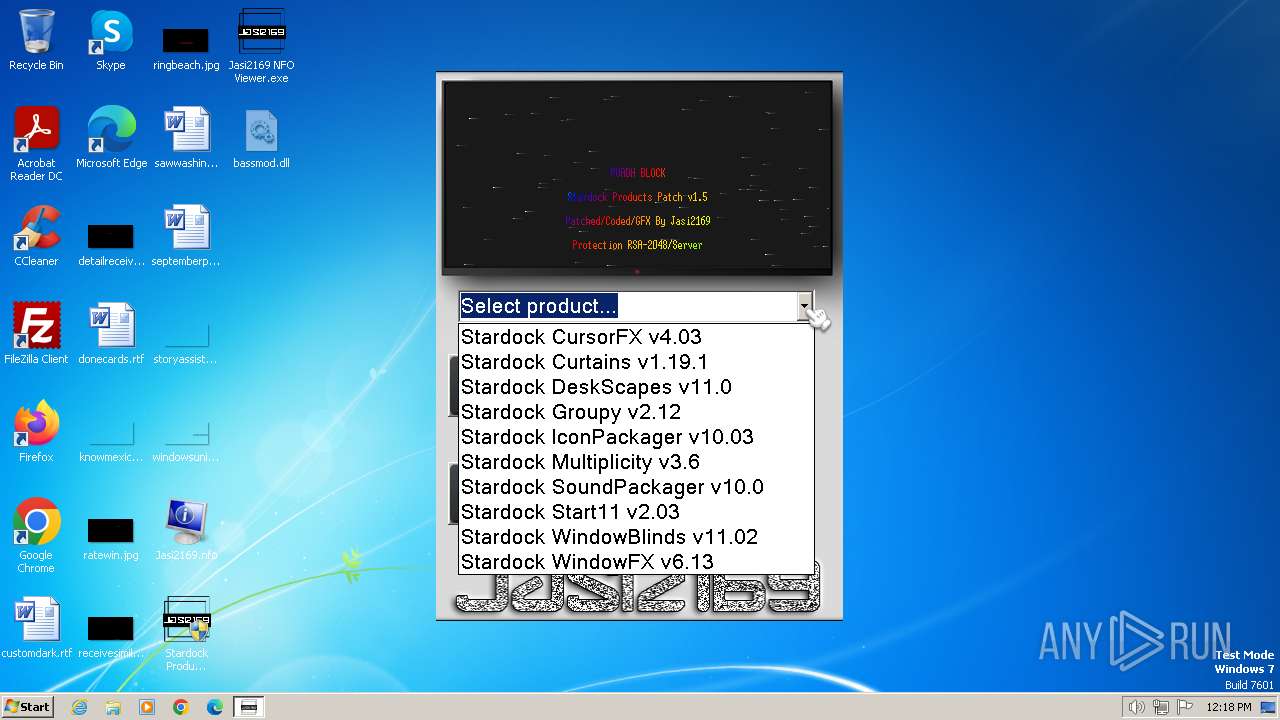Open FileZilla Client shortcut

(36, 335)
